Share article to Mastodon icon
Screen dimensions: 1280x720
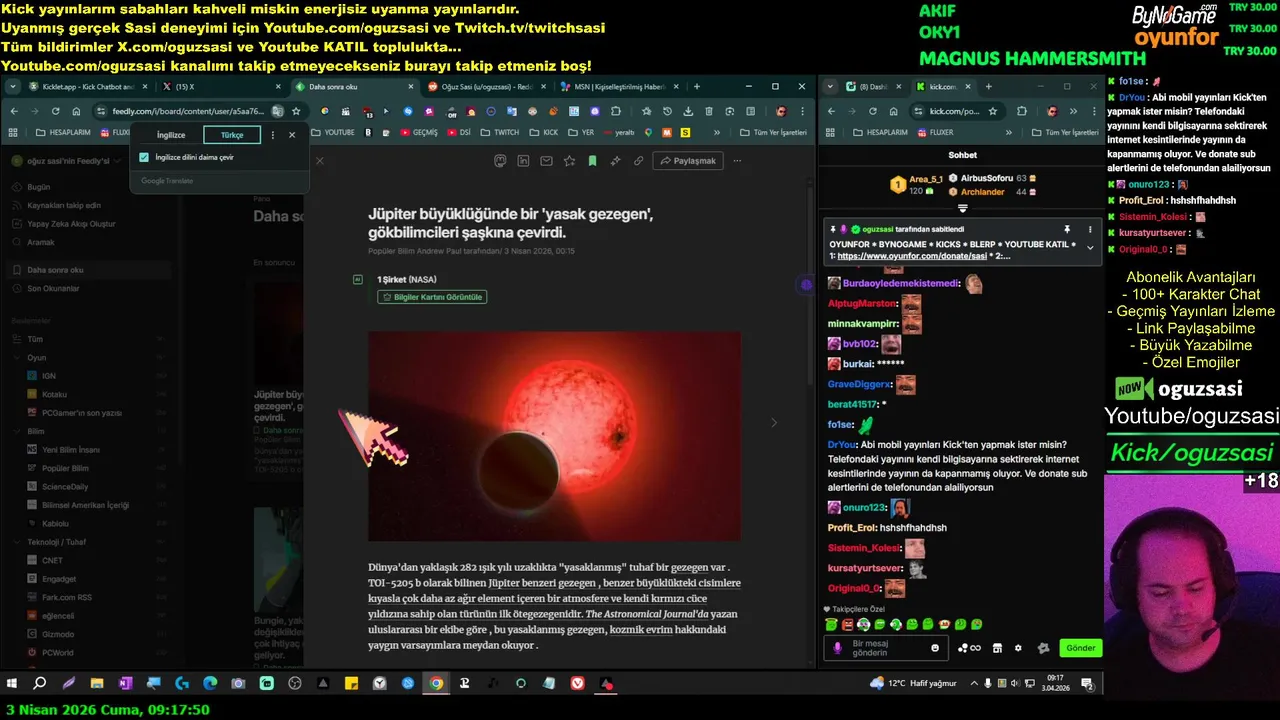500,161
